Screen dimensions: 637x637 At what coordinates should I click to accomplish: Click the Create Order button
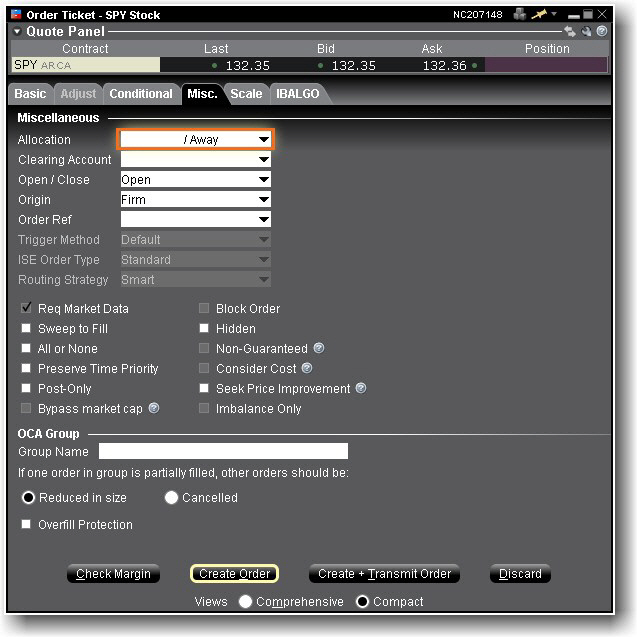234,574
